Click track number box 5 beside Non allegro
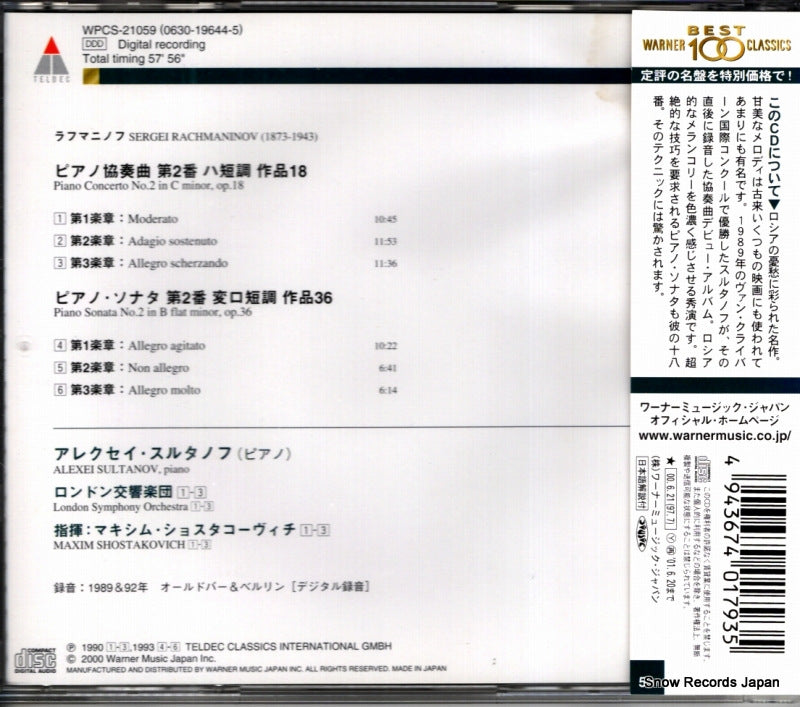Viewport: 800px width, 707px height. pyautogui.click(x=60, y=368)
